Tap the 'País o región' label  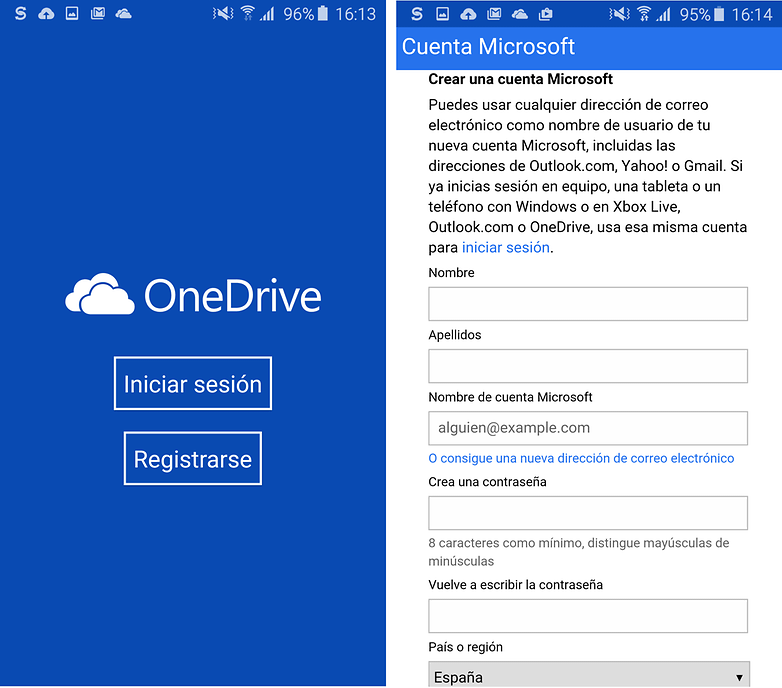(465, 647)
